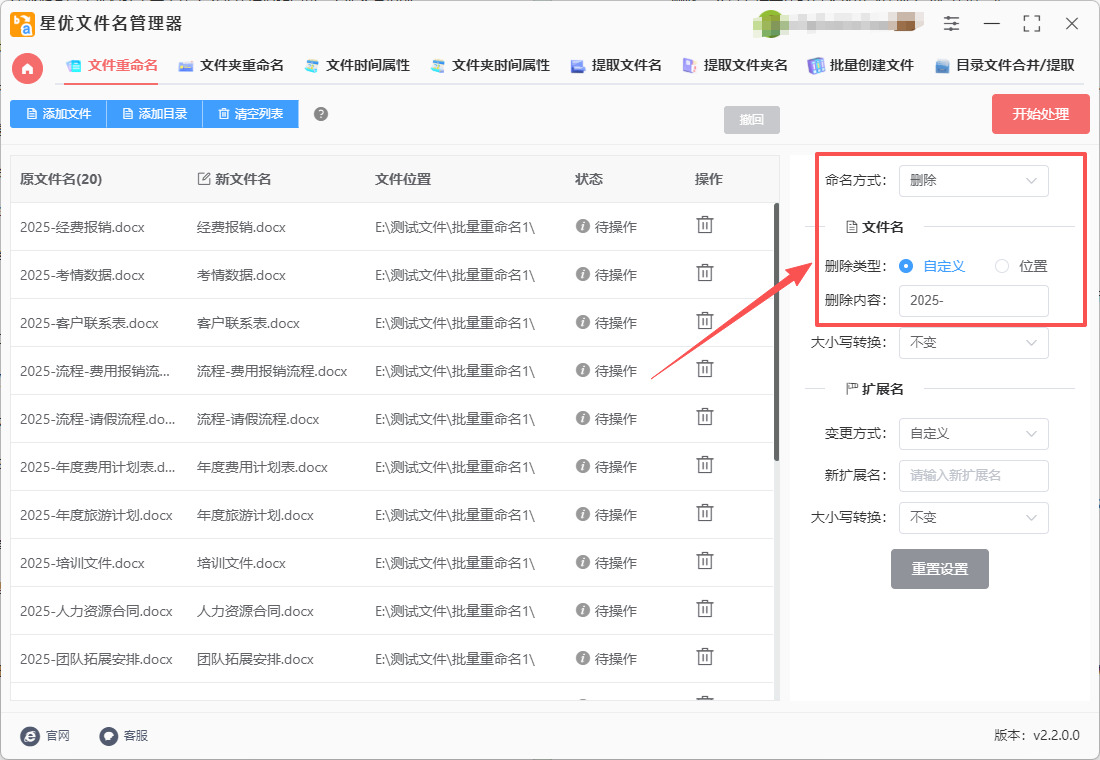Click the 重置设置 button

point(939,569)
